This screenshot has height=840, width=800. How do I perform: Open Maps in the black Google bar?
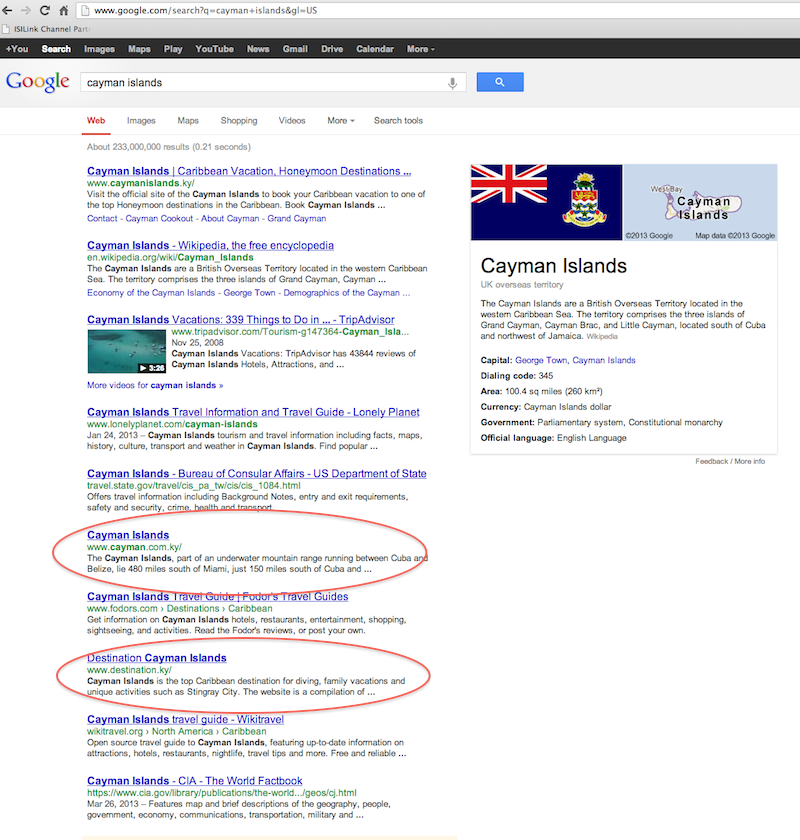click(x=139, y=49)
